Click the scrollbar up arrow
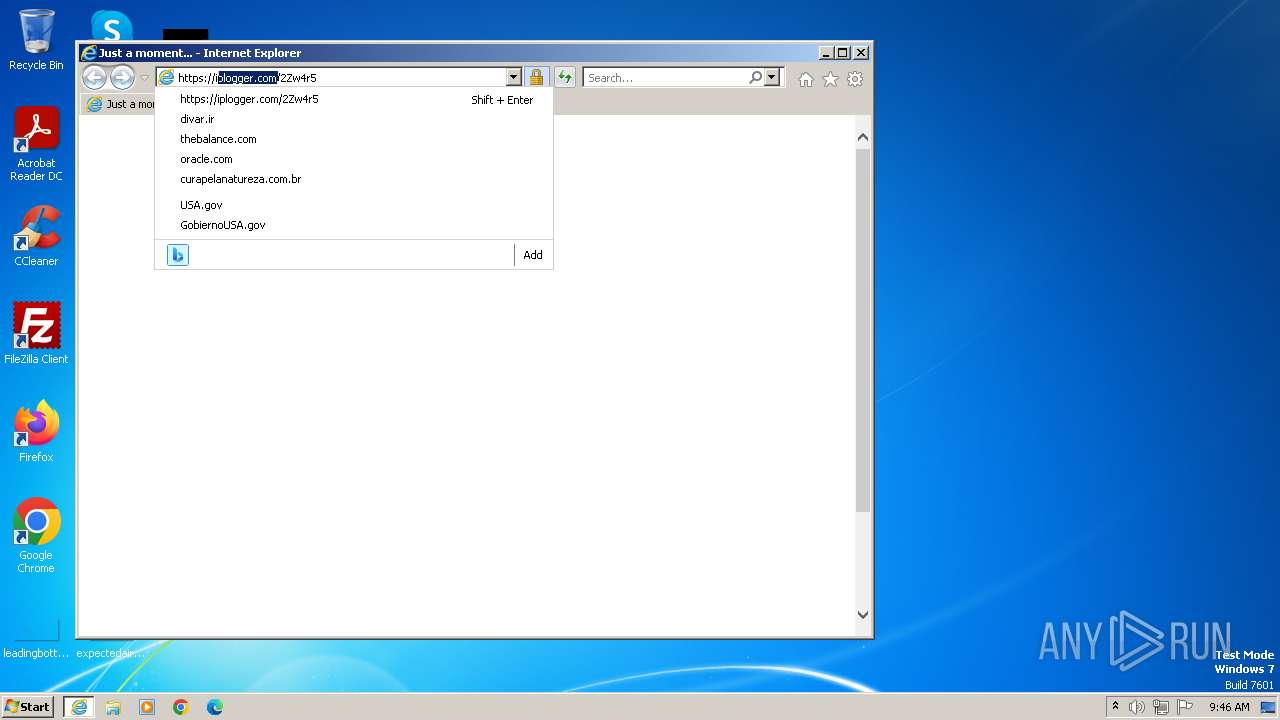 coord(863,137)
